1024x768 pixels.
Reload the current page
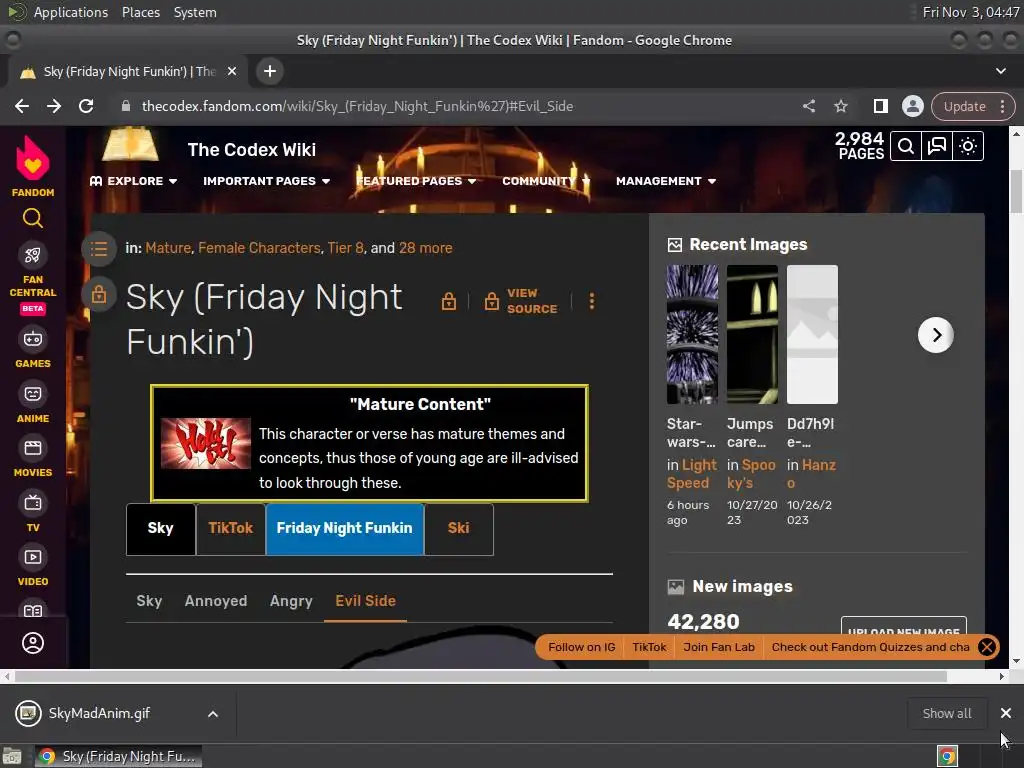click(86, 106)
